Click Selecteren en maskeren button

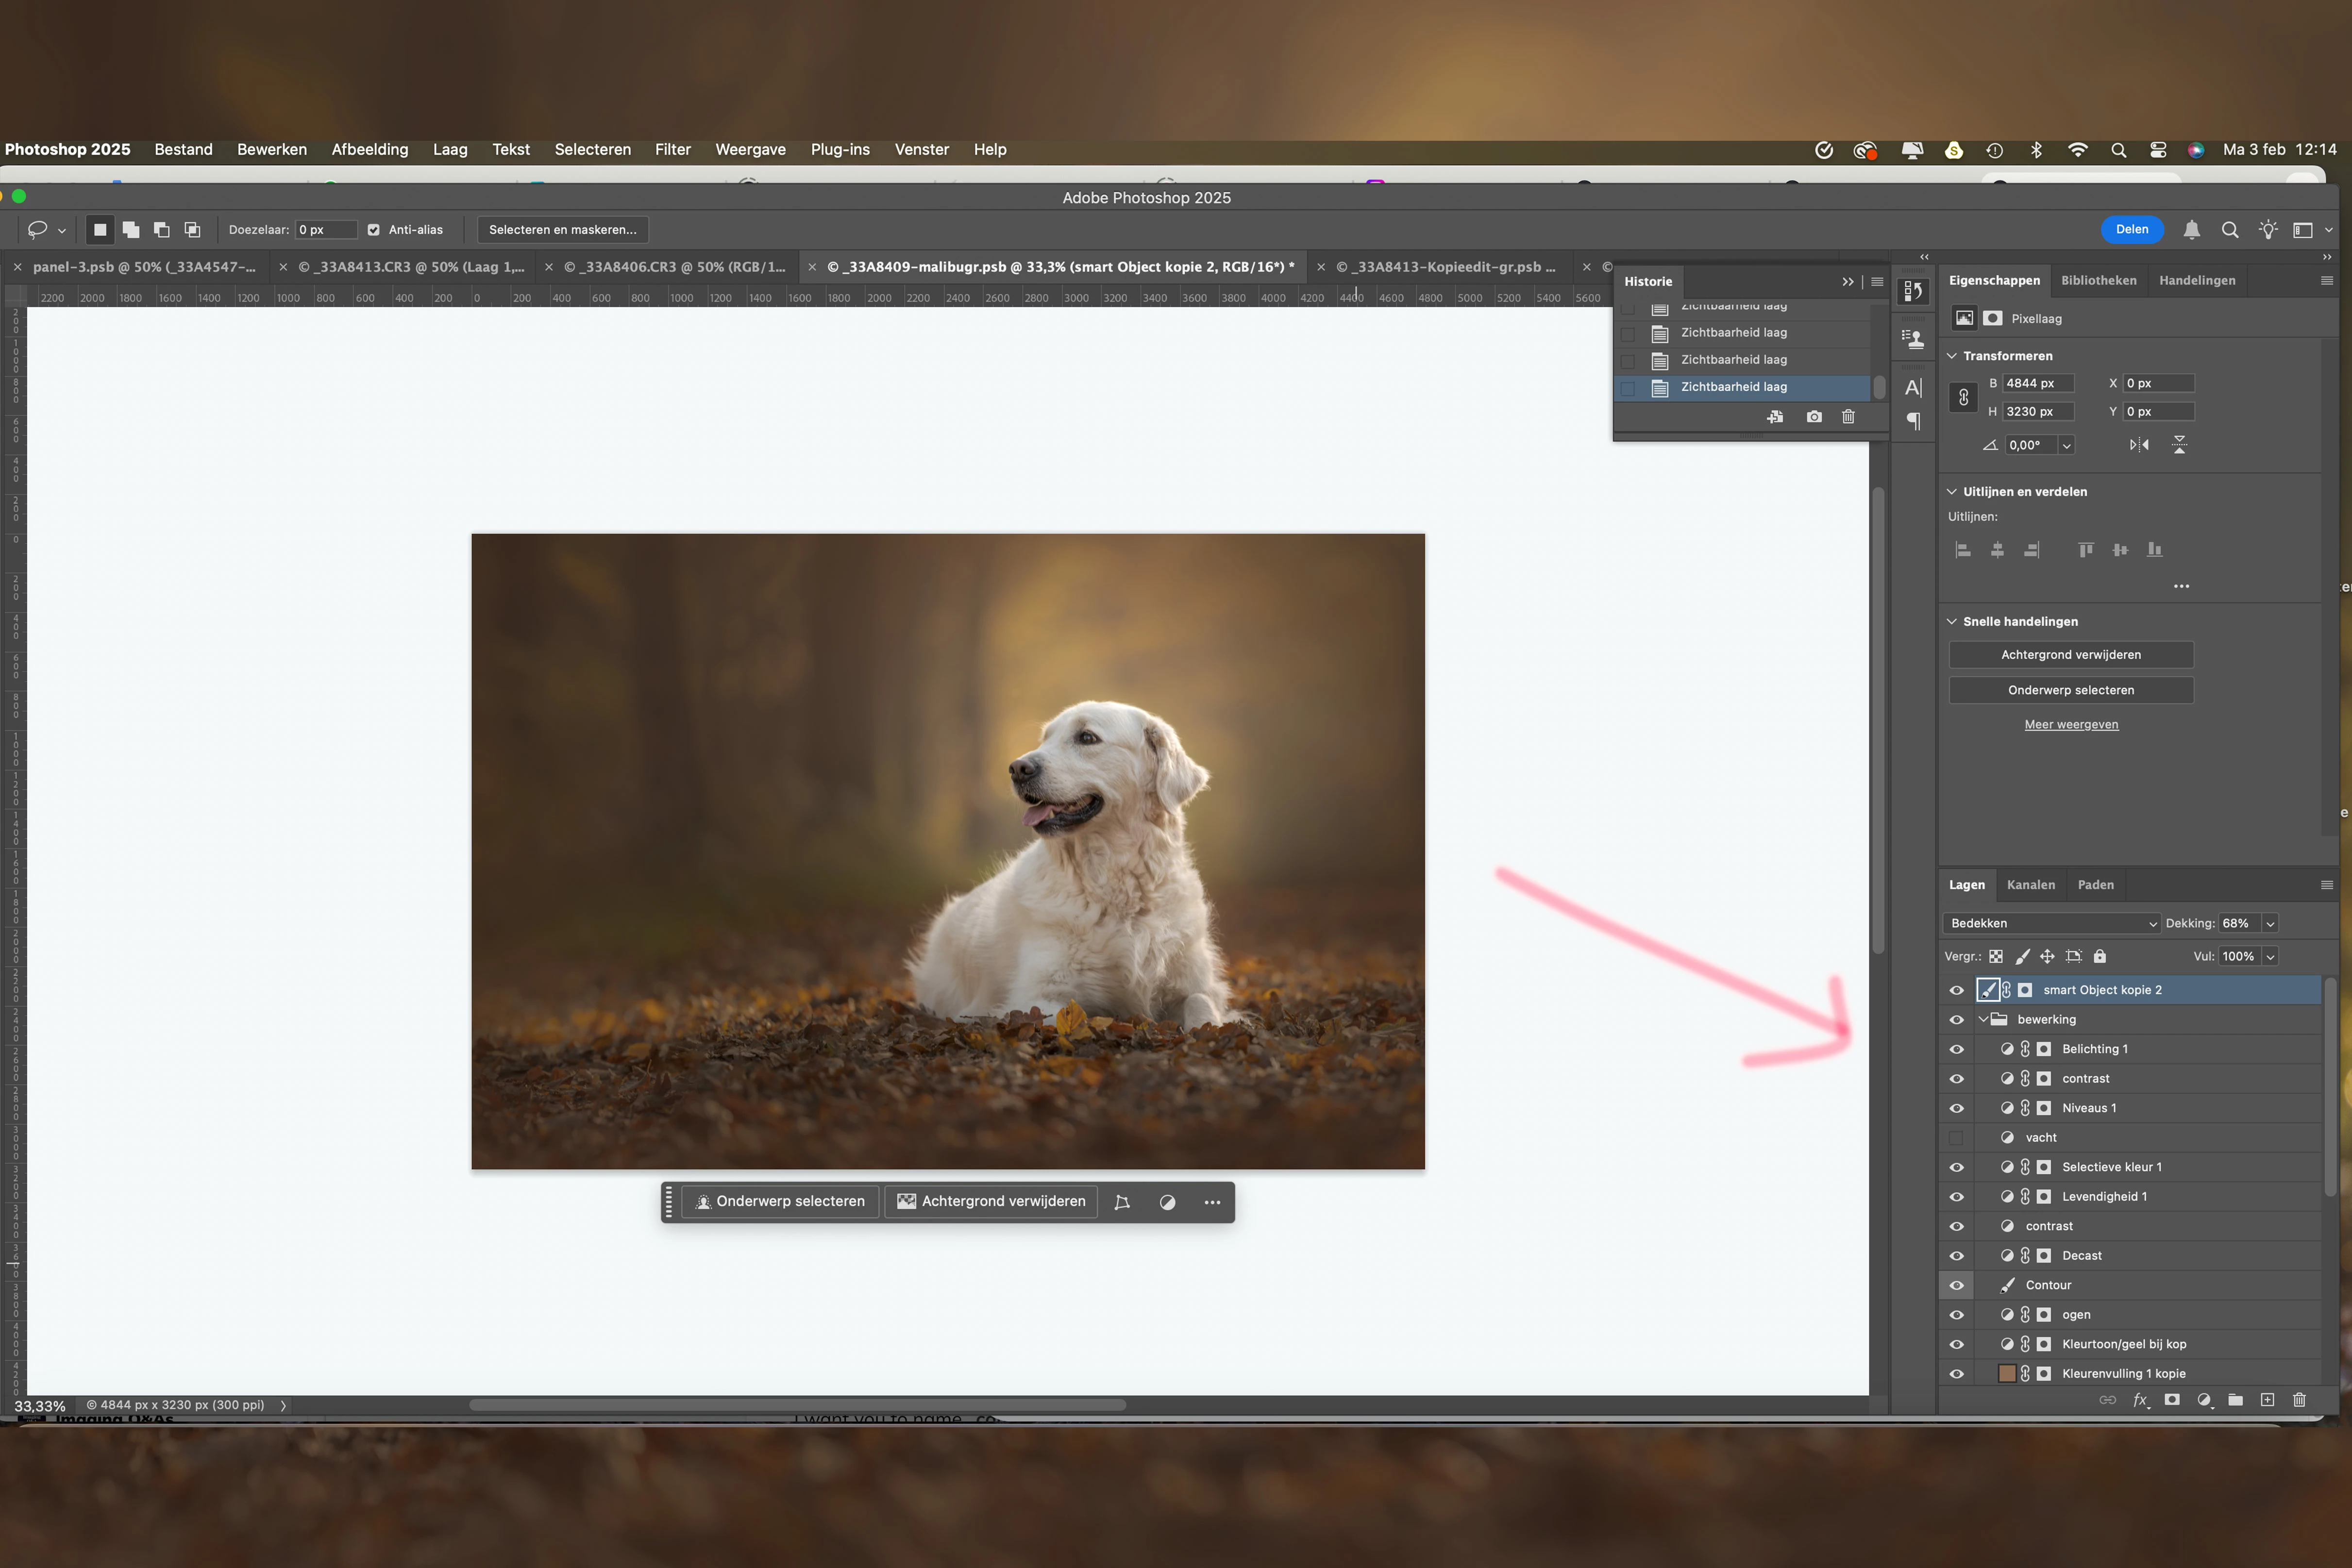pyautogui.click(x=562, y=230)
